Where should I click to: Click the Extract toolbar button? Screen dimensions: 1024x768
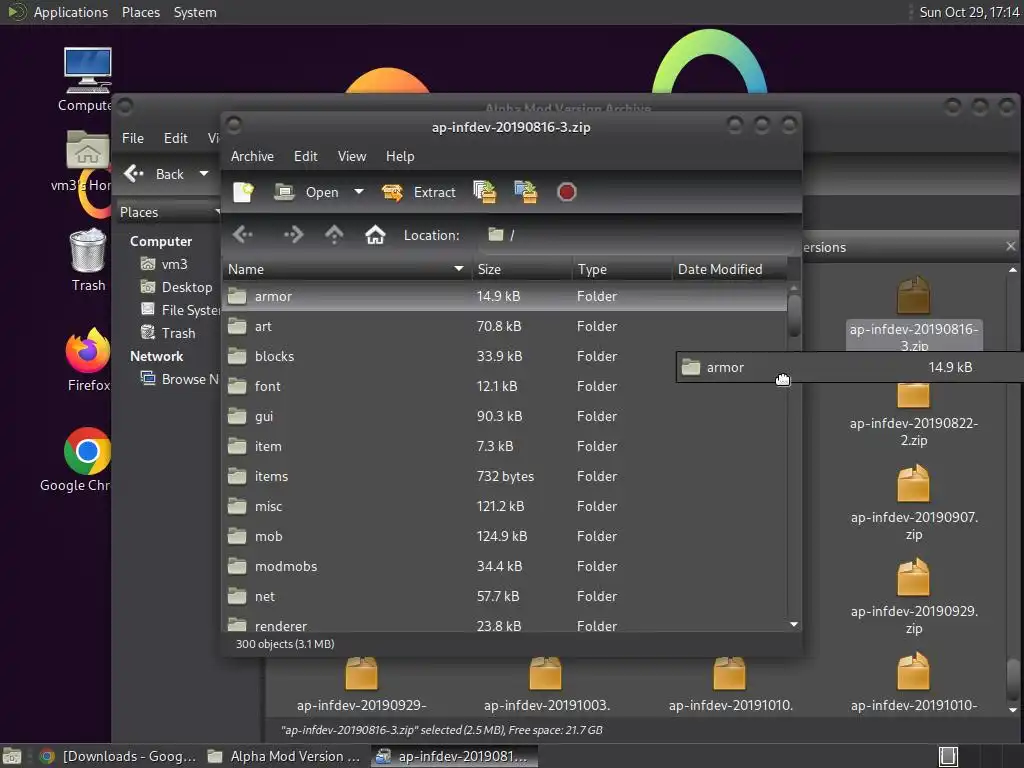click(x=419, y=192)
